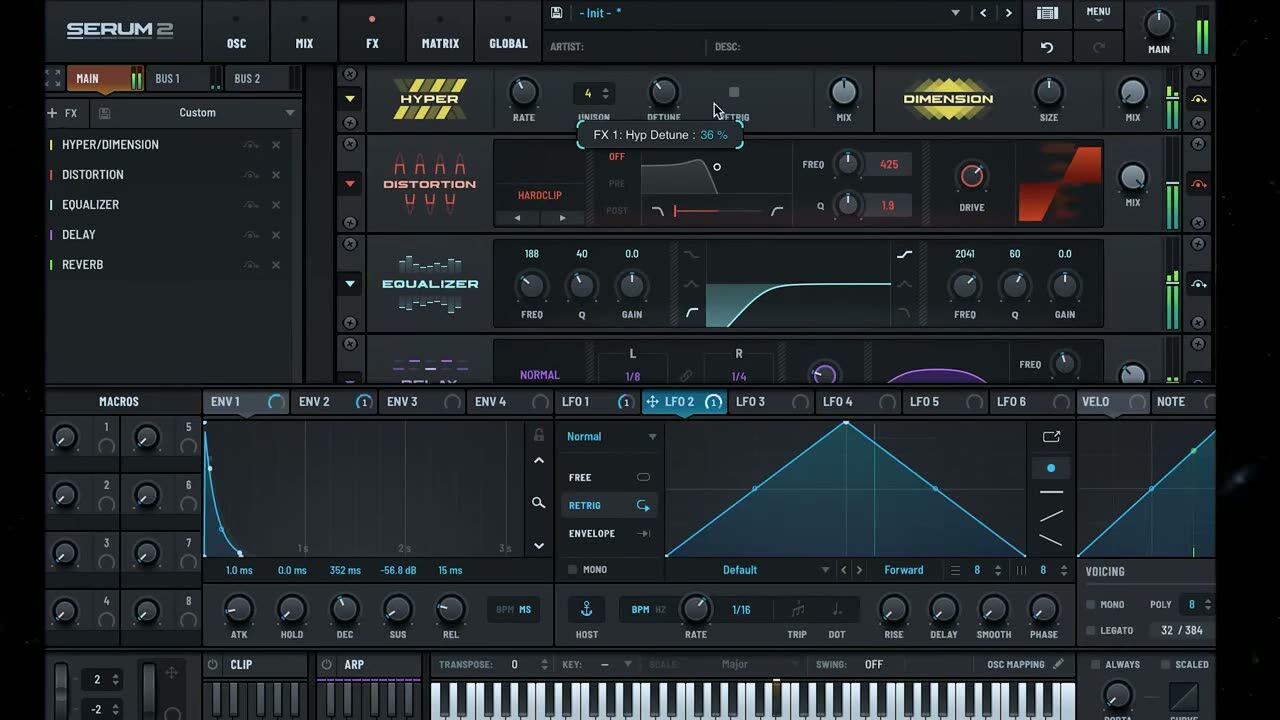
Task: Go to next preset arrow
Action: click(x=1008, y=13)
